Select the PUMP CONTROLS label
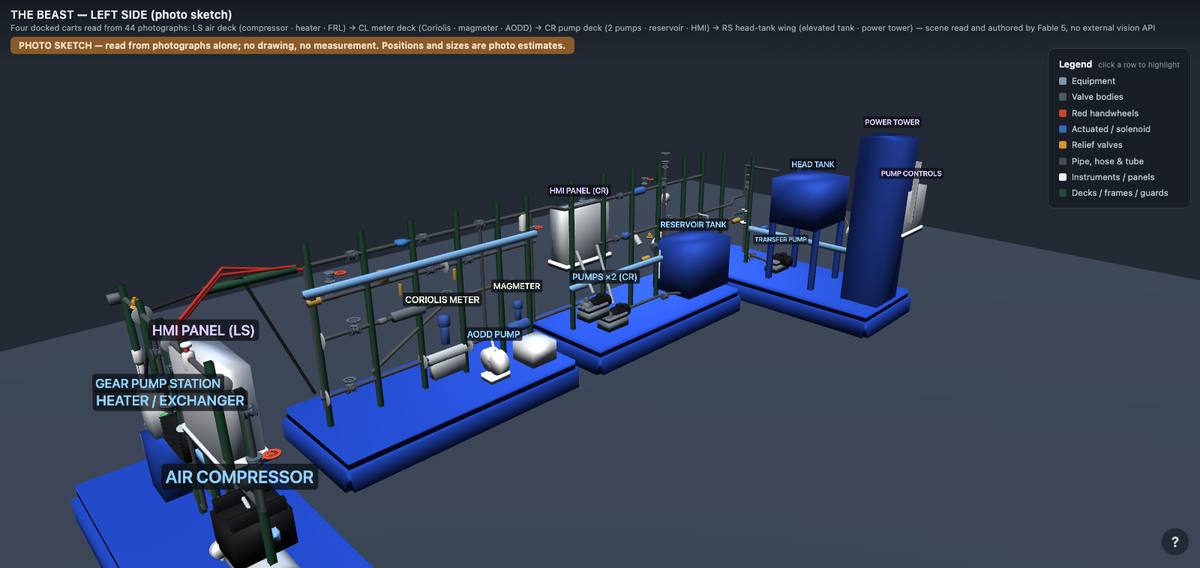The height and width of the screenshot is (568, 1200). coord(911,173)
